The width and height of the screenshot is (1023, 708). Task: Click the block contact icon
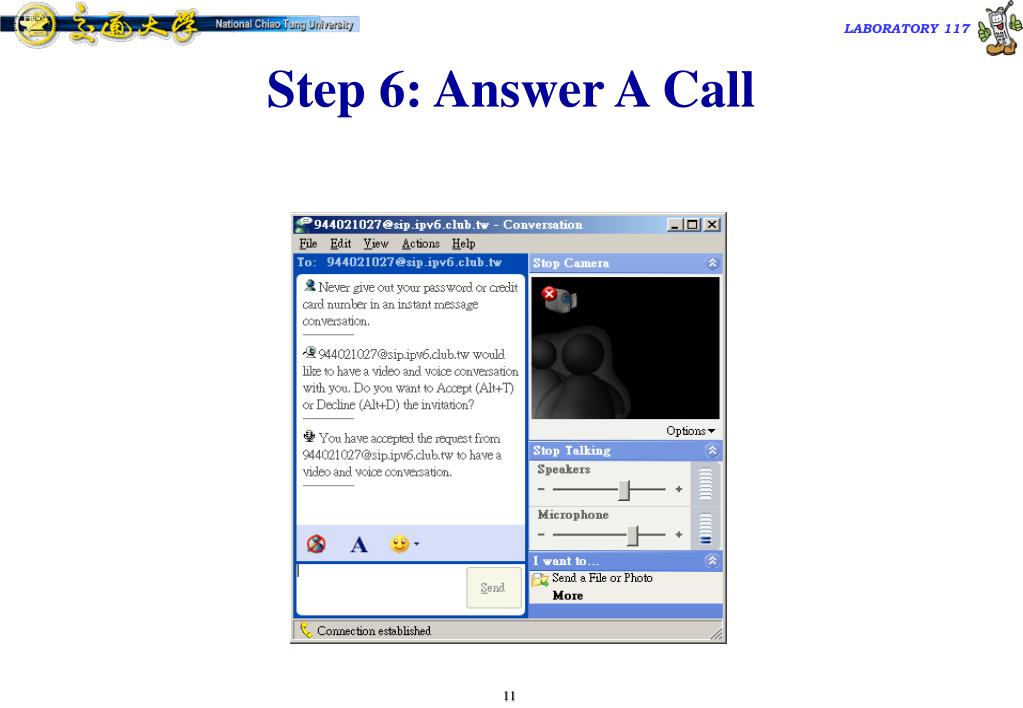316,544
